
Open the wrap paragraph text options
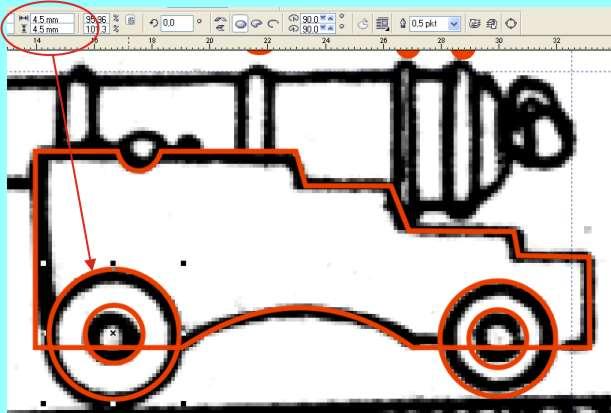coord(382,22)
